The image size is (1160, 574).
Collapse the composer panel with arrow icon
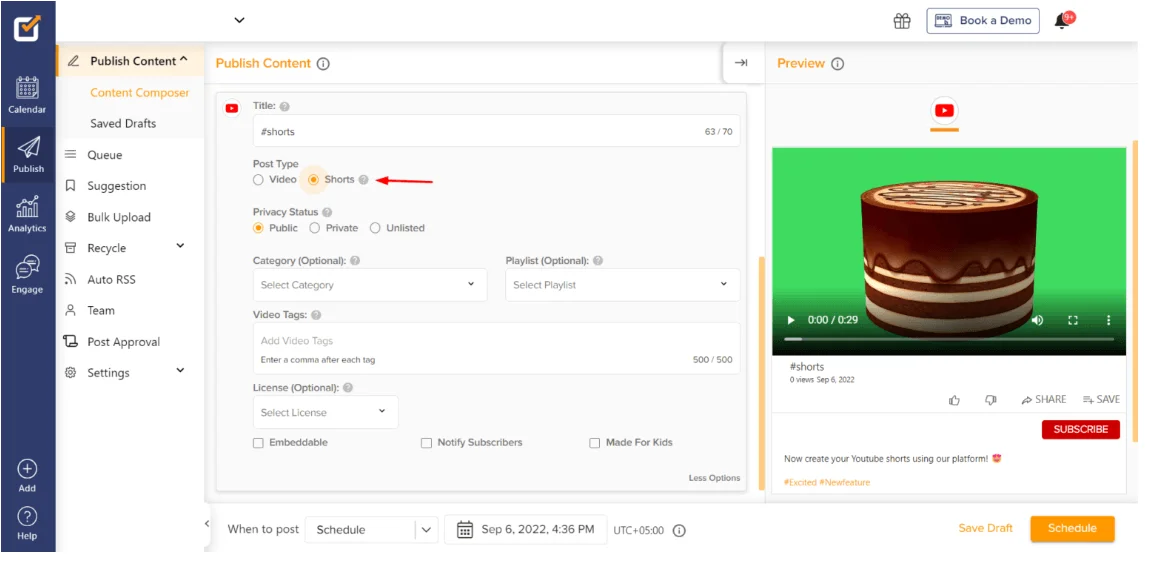click(x=741, y=63)
